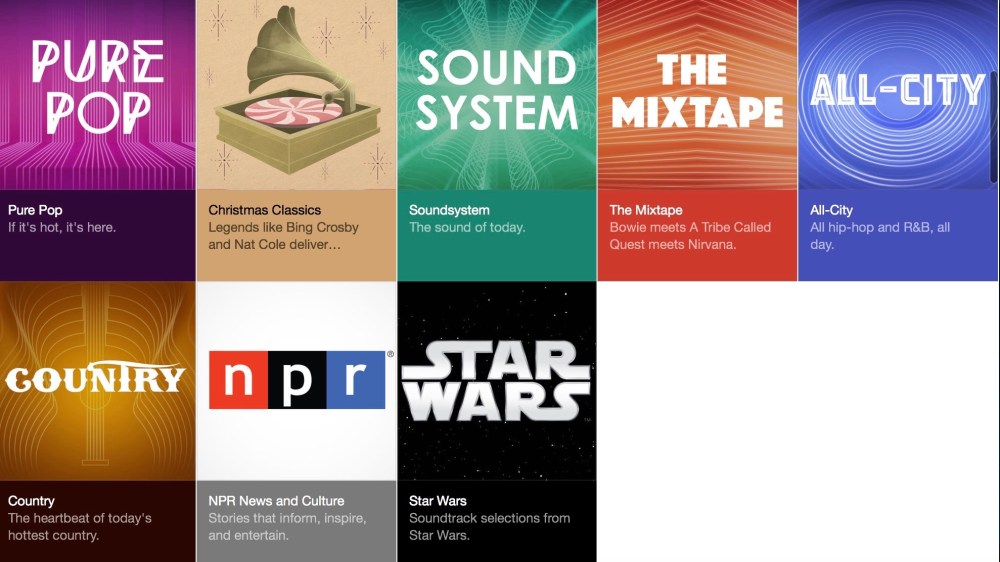Click 'Soundtrack selections from Star Wars' description
This screenshot has height=562, width=1000.
489,527
